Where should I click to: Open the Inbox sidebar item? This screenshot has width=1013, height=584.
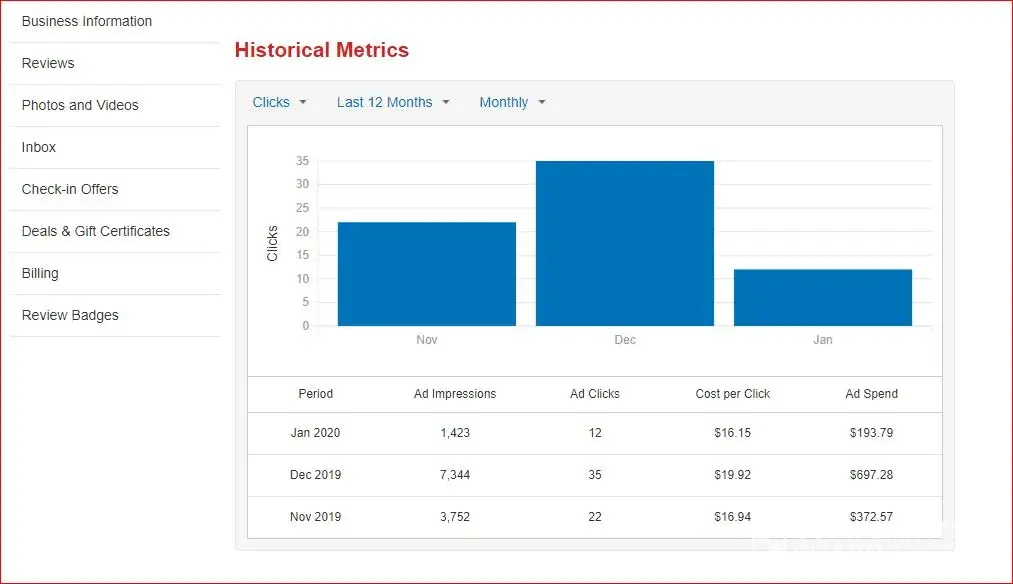pos(39,147)
